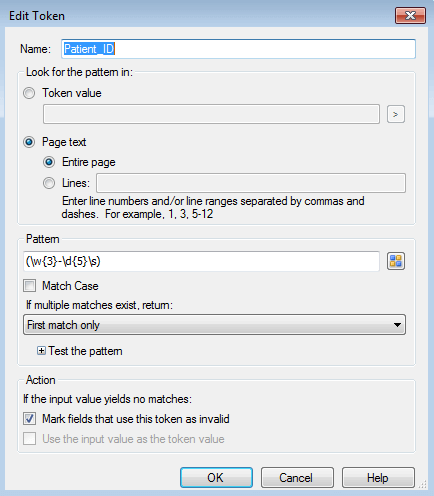Select the Page text radio option
The width and height of the screenshot is (434, 496).
[x=29, y=142]
